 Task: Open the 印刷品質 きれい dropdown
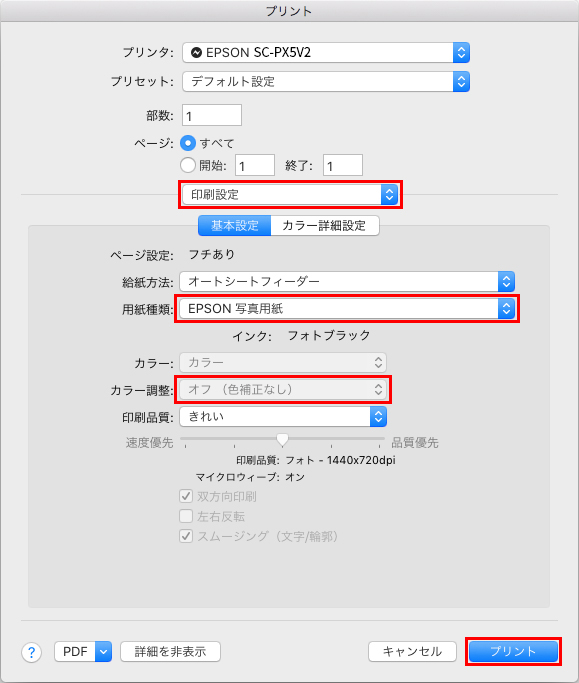pyautogui.click(x=283, y=416)
